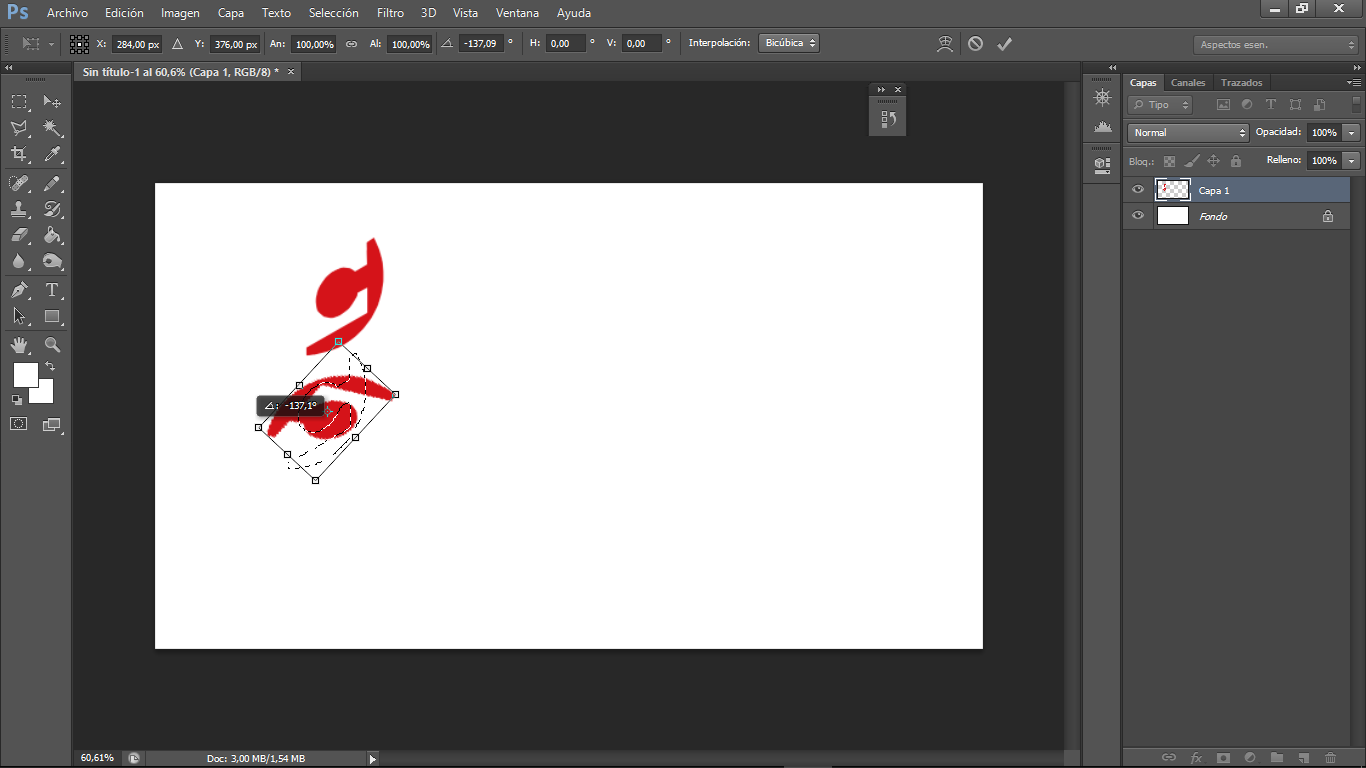Select the Rectangular Marquee tool

click(x=19, y=101)
